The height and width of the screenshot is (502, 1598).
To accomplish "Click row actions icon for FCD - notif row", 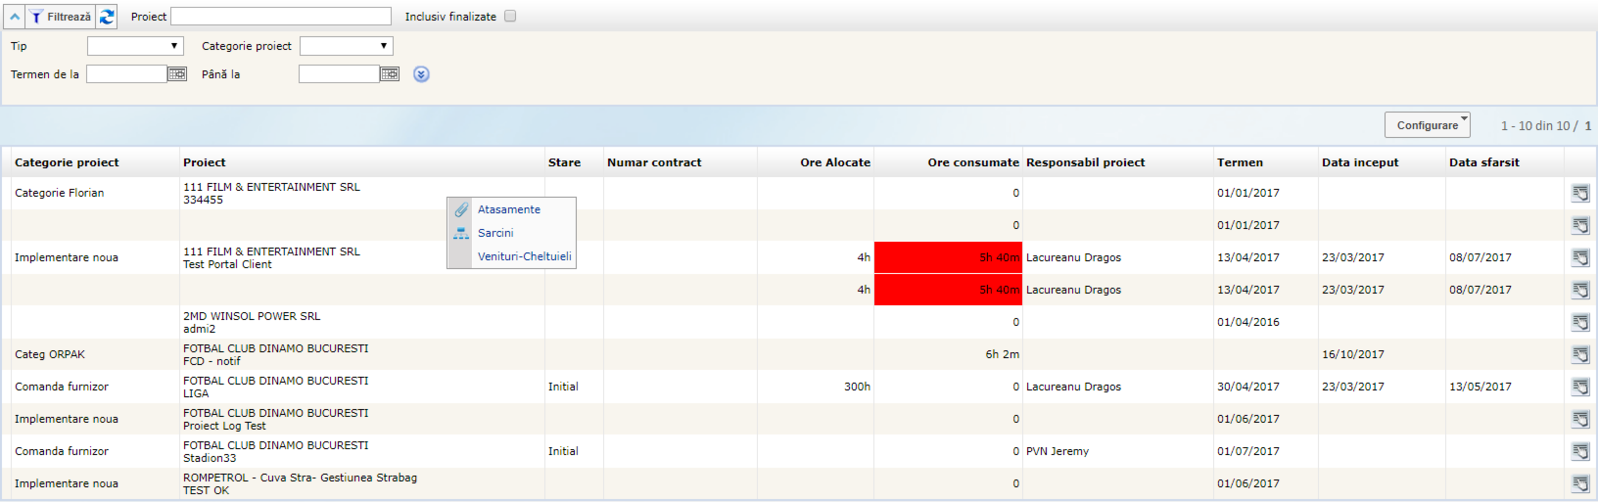I will click(x=1580, y=354).
